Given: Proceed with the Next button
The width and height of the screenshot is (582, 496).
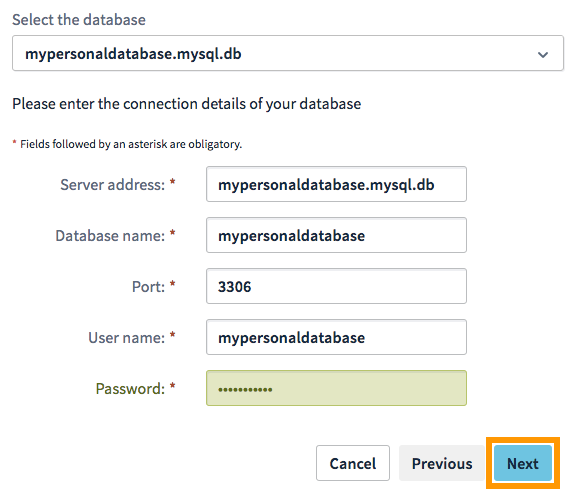Looking at the screenshot, I should [x=523, y=463].
